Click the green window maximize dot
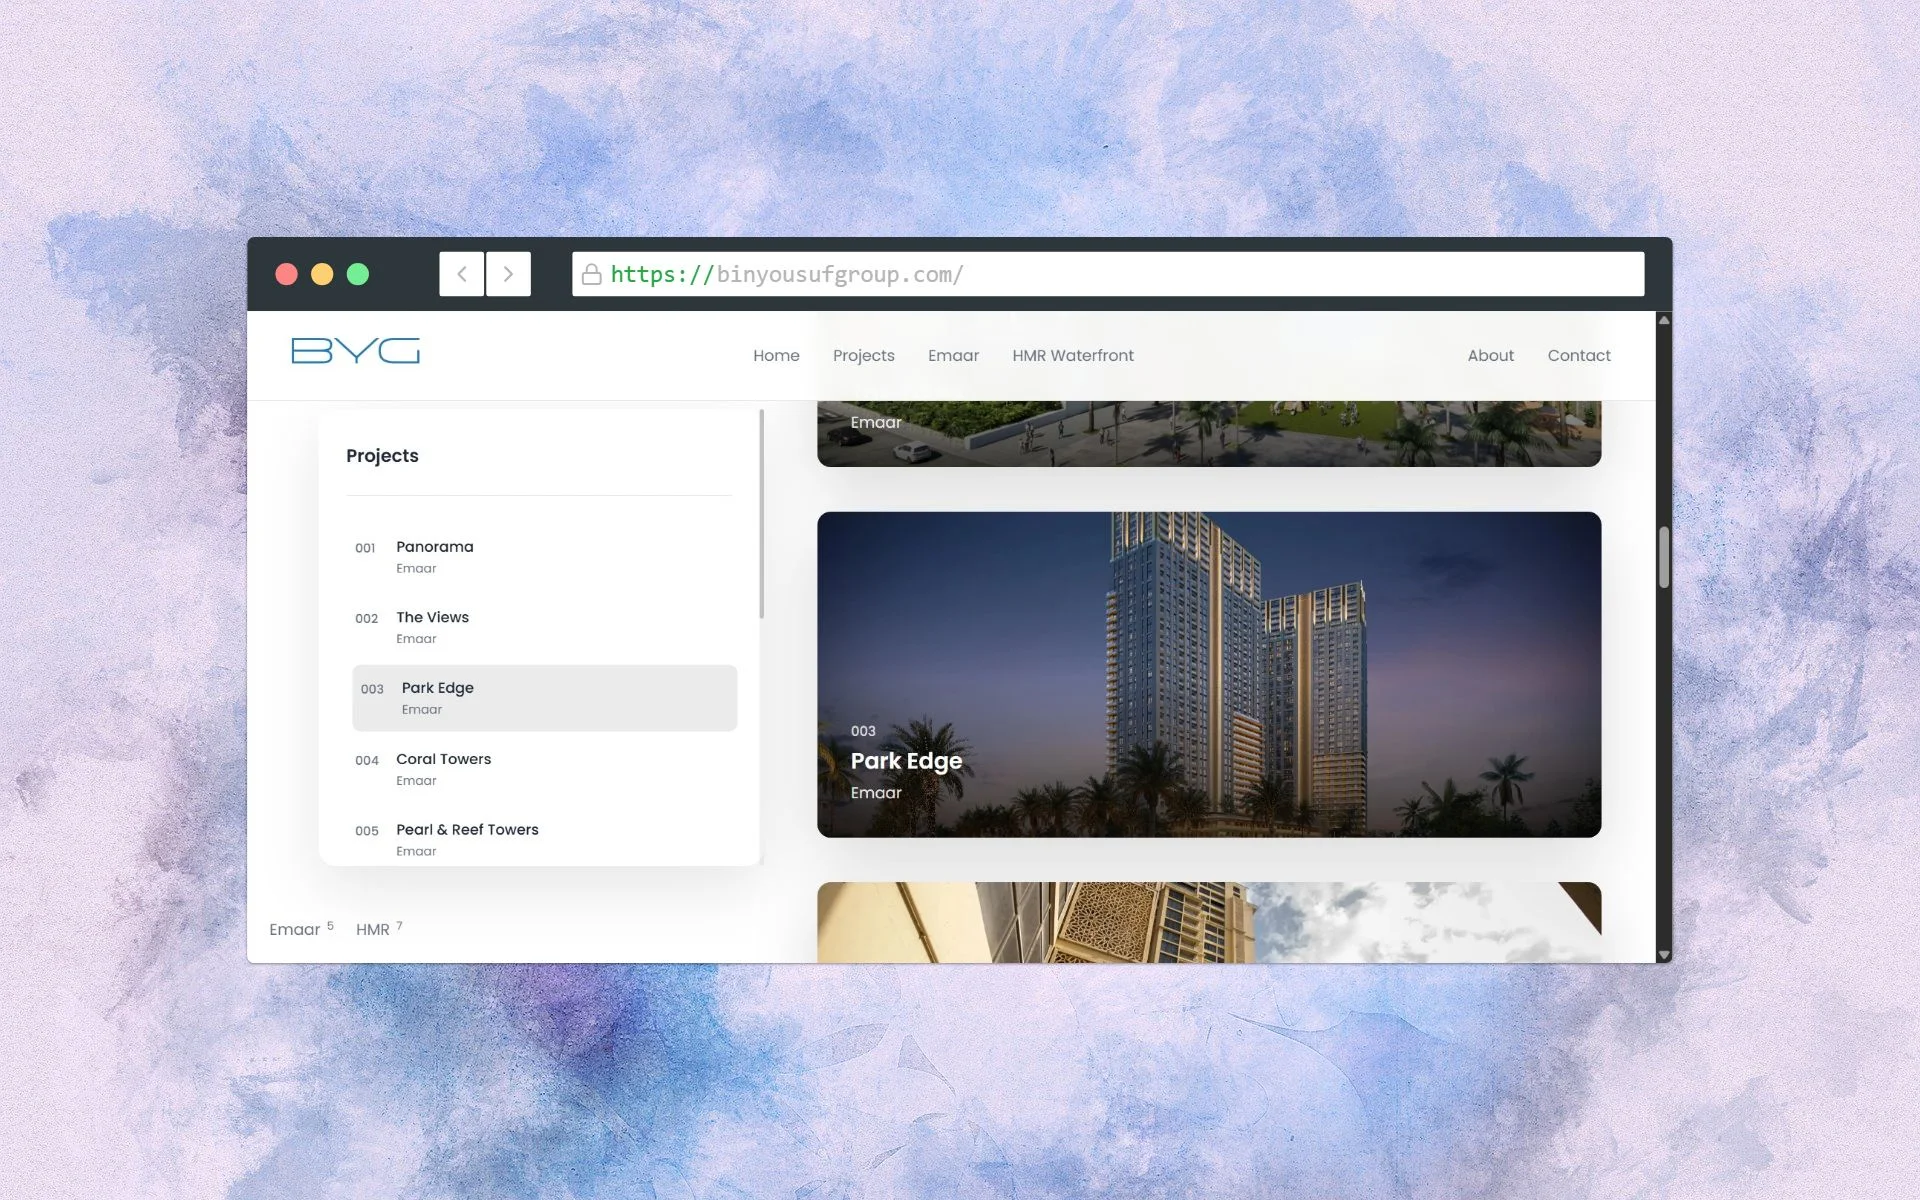The width and height of the screenshot is (1920, 1200). tap(358, 274)
